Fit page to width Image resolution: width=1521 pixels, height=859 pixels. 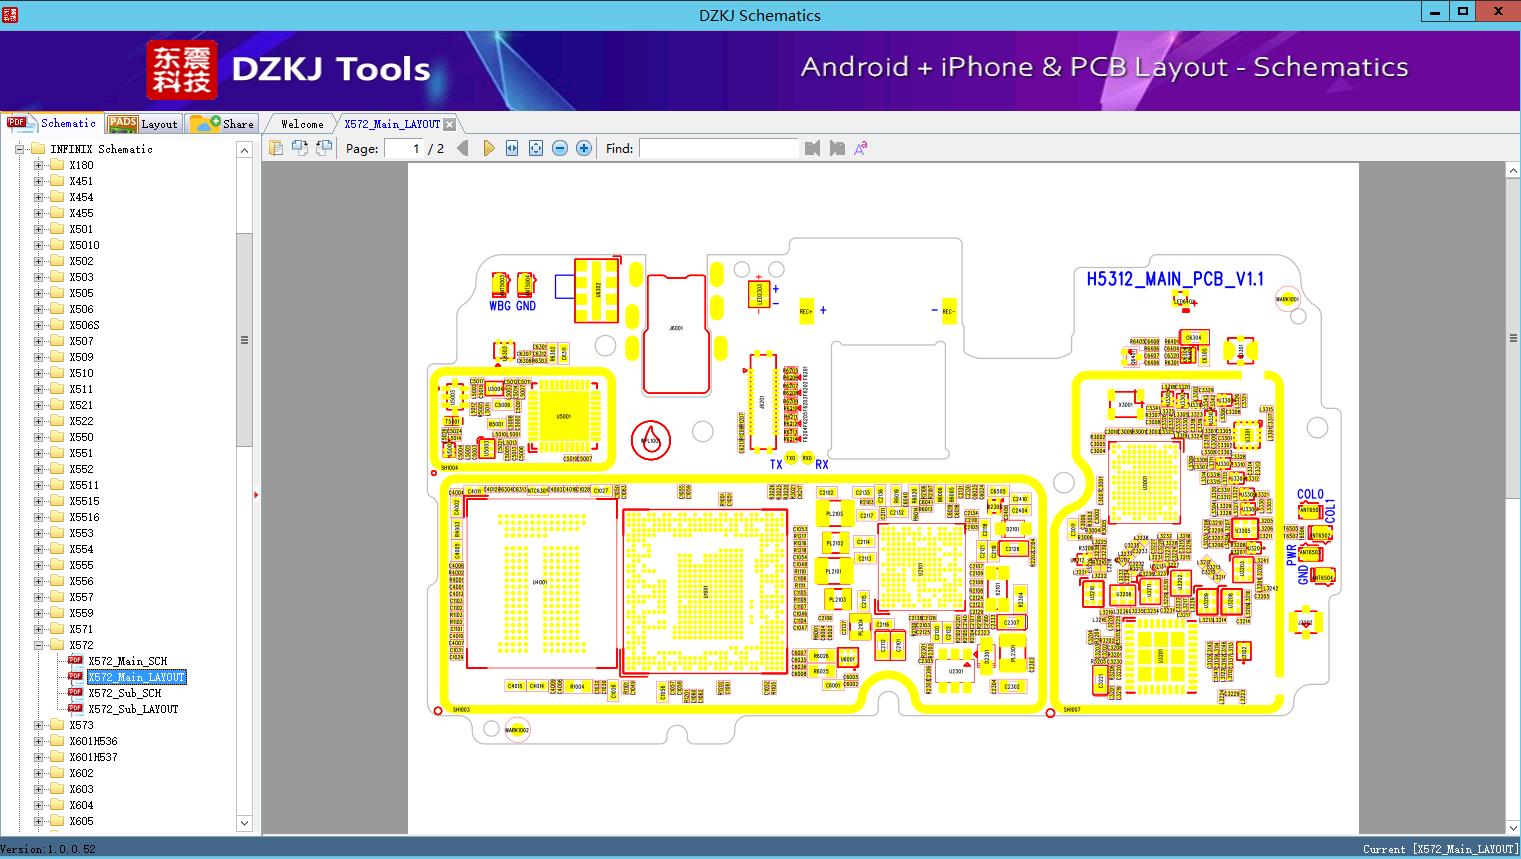click(x=512, y=148)
